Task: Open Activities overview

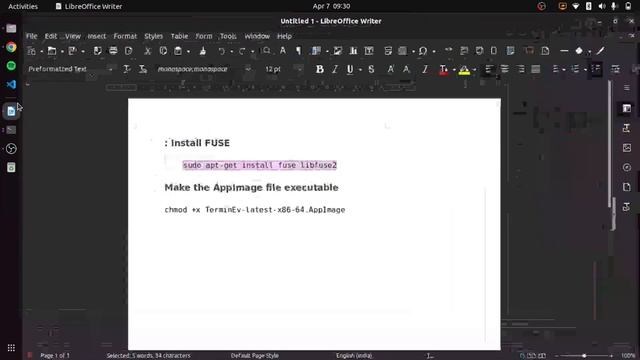Action: tap(23, 6)
